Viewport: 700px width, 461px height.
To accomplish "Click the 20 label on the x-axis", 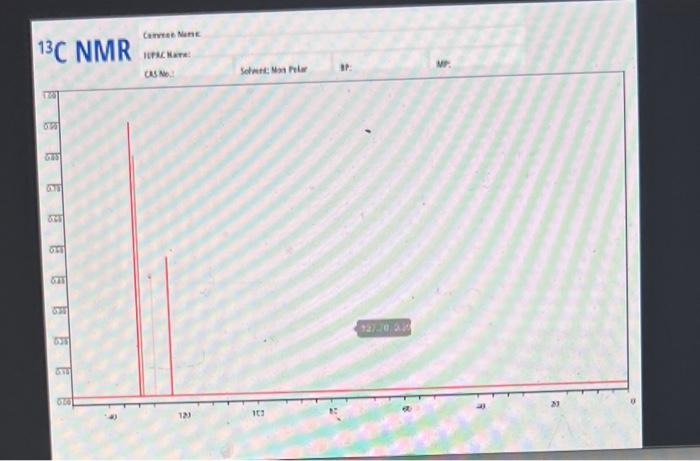I will [x=554, y=403].
